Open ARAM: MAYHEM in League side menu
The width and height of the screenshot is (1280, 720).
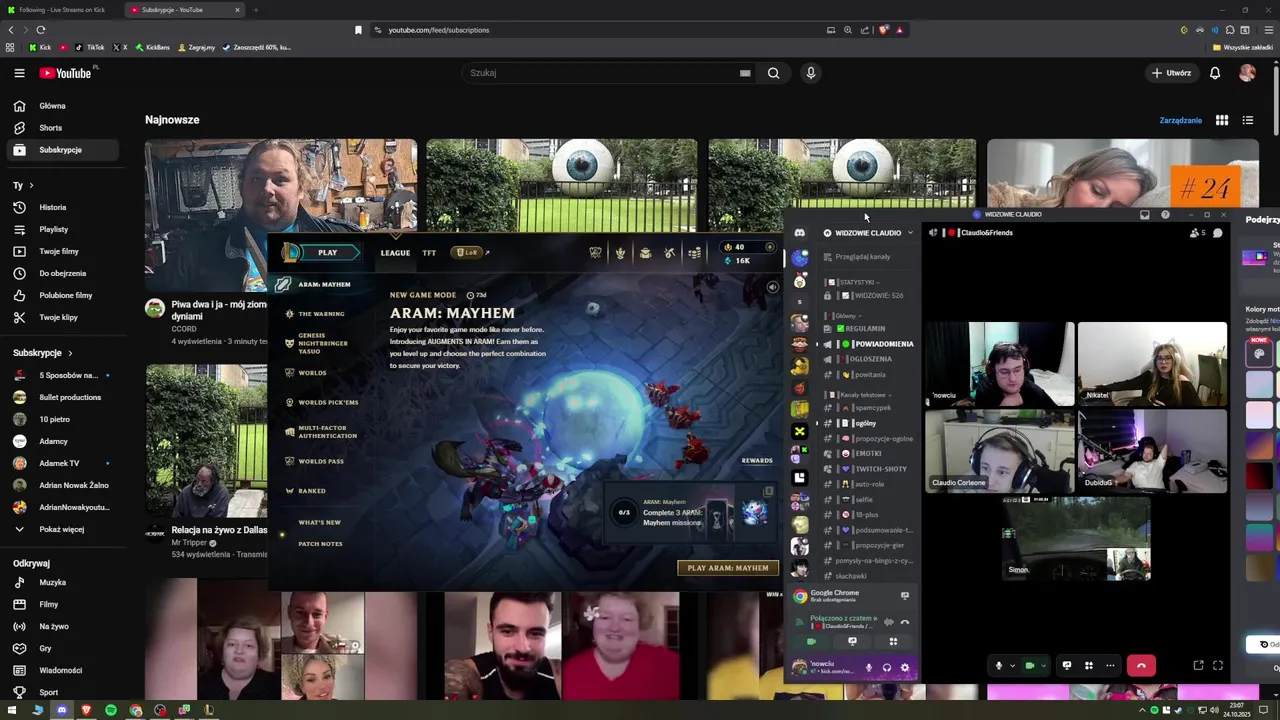(324, 284)
